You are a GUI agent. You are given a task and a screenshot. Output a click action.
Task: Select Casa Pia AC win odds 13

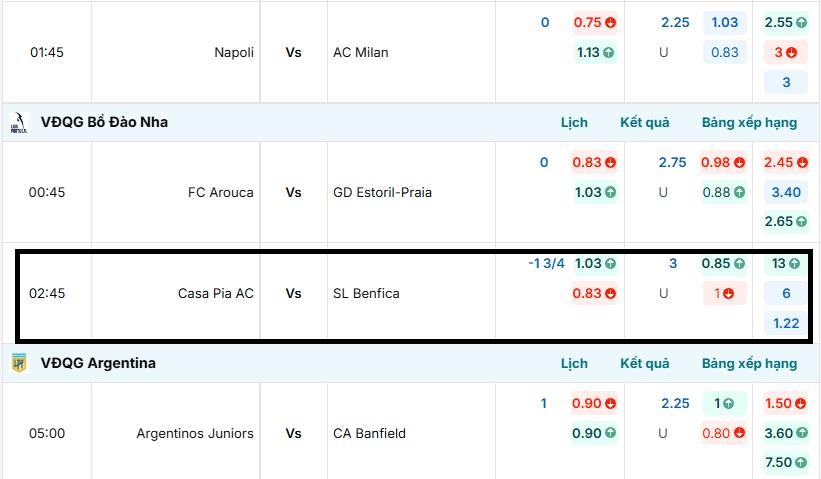[785, 264]
